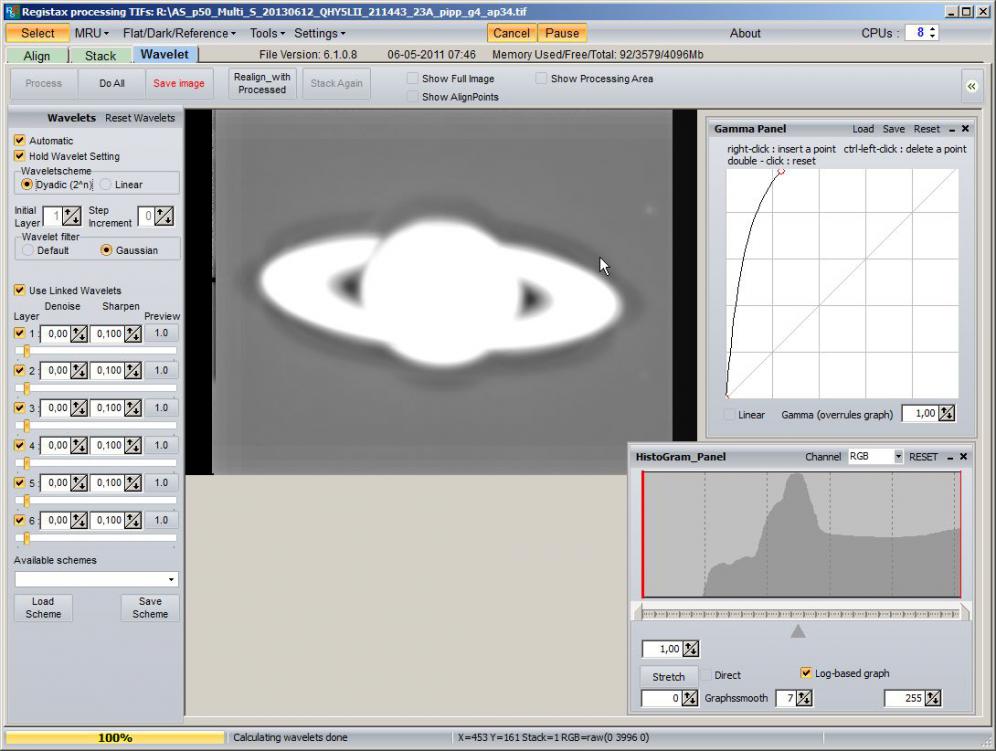
Task: Adjust Layer 2 Sharpen spinner icon
Action: pyautogui.click(x=133, y=370)
